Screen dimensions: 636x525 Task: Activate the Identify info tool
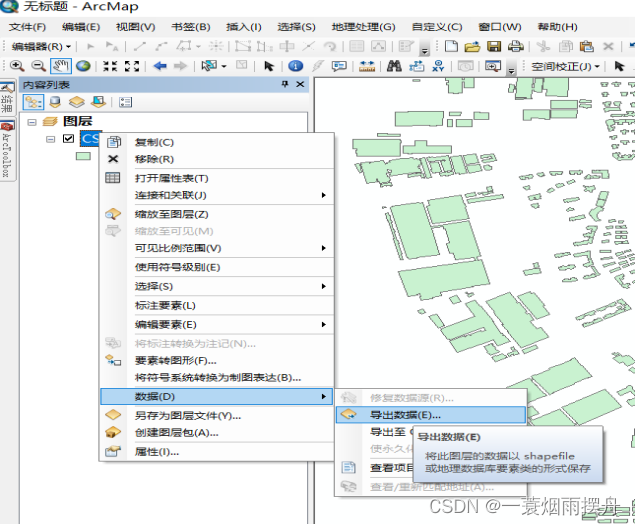tap(296, 66)
